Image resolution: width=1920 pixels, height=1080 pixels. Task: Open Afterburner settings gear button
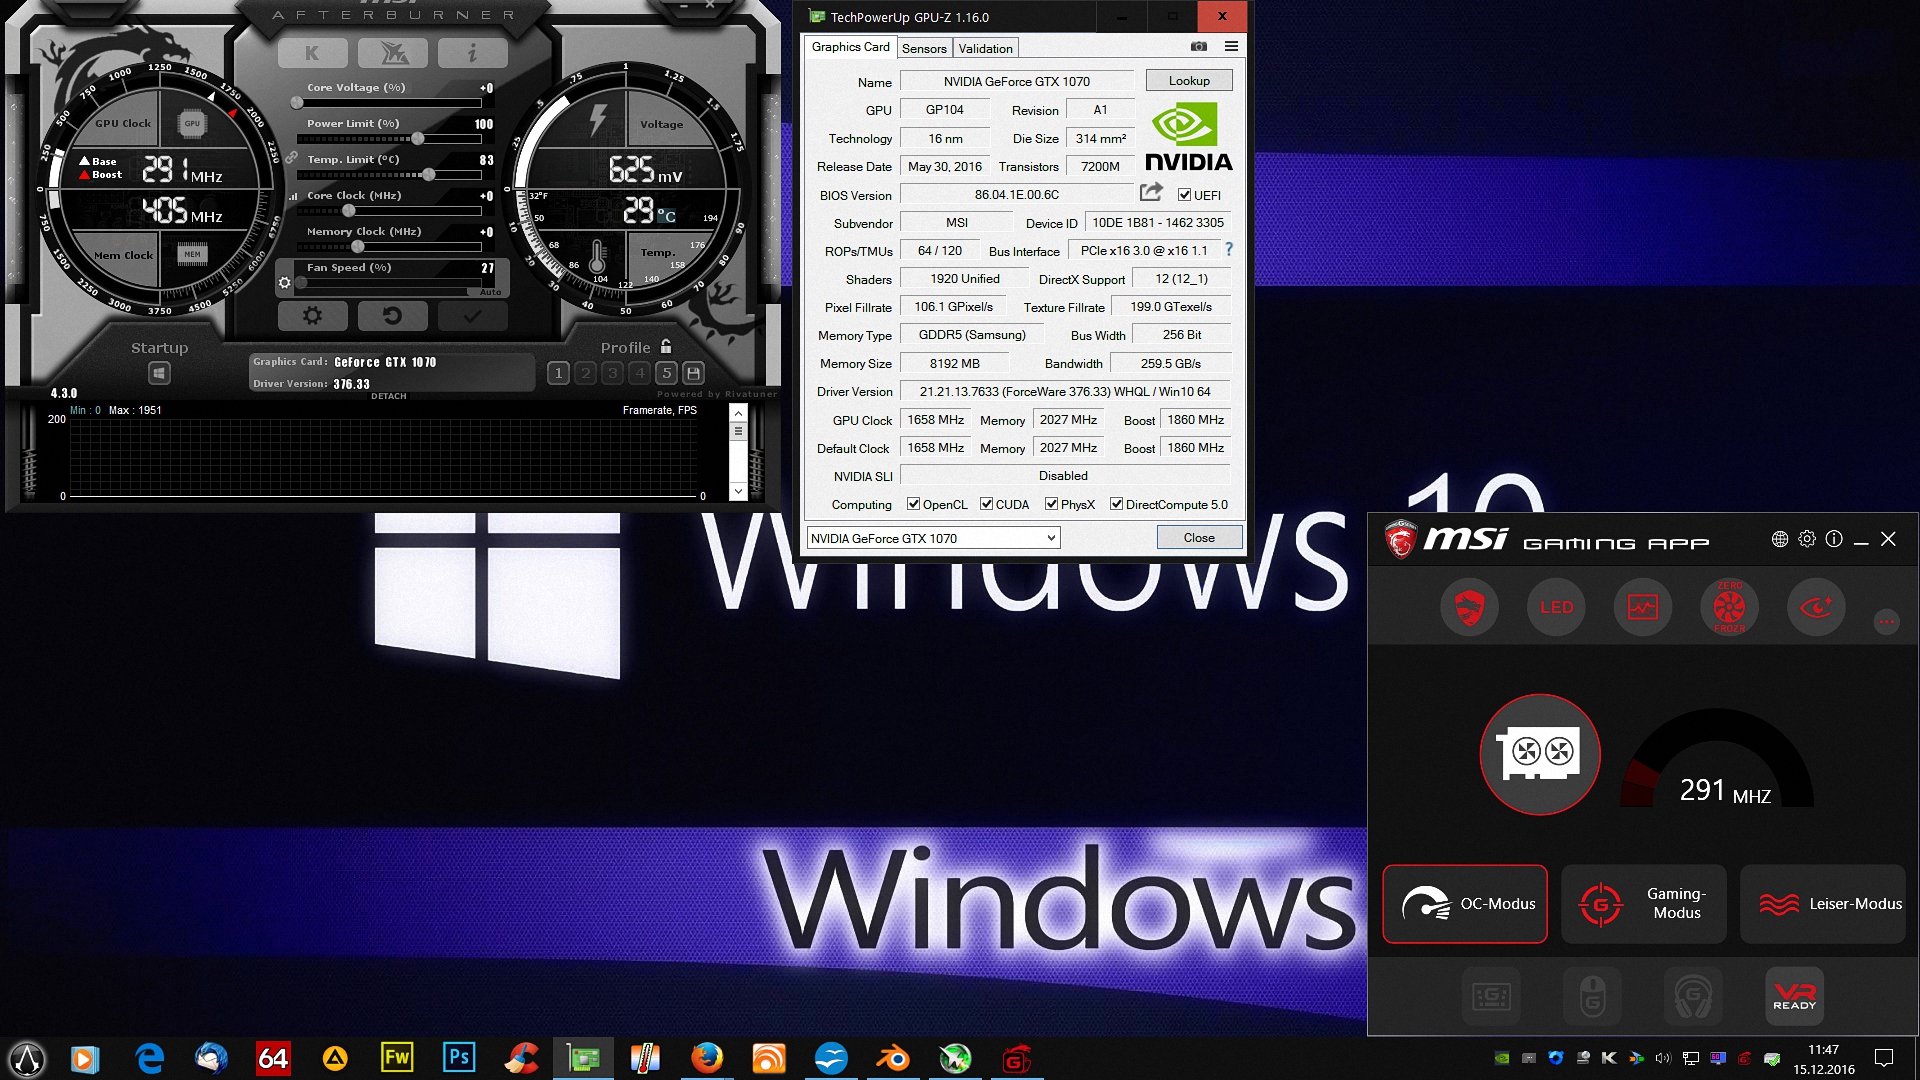click(x=312, y=316)
